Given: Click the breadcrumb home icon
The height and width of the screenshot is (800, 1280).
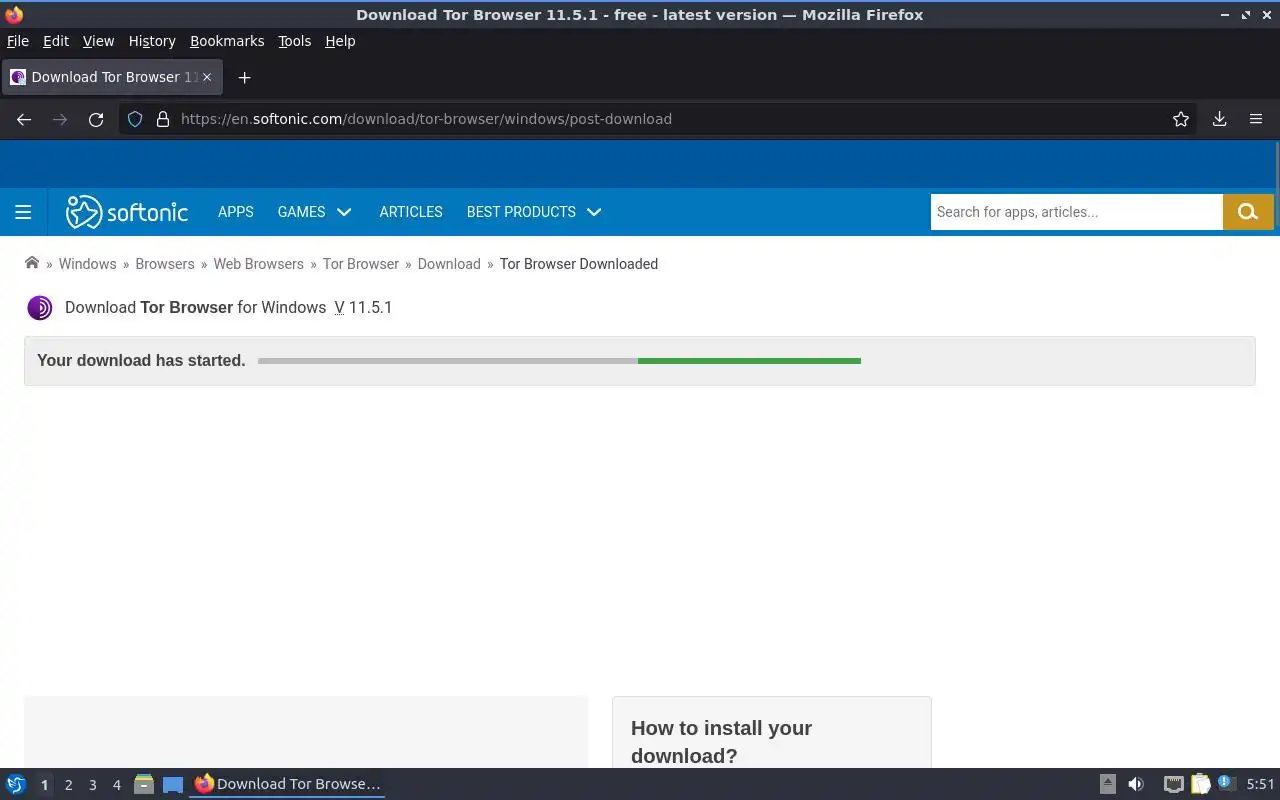Looking at the screenshot, I should pyautogui.click(x=32, y=263).
